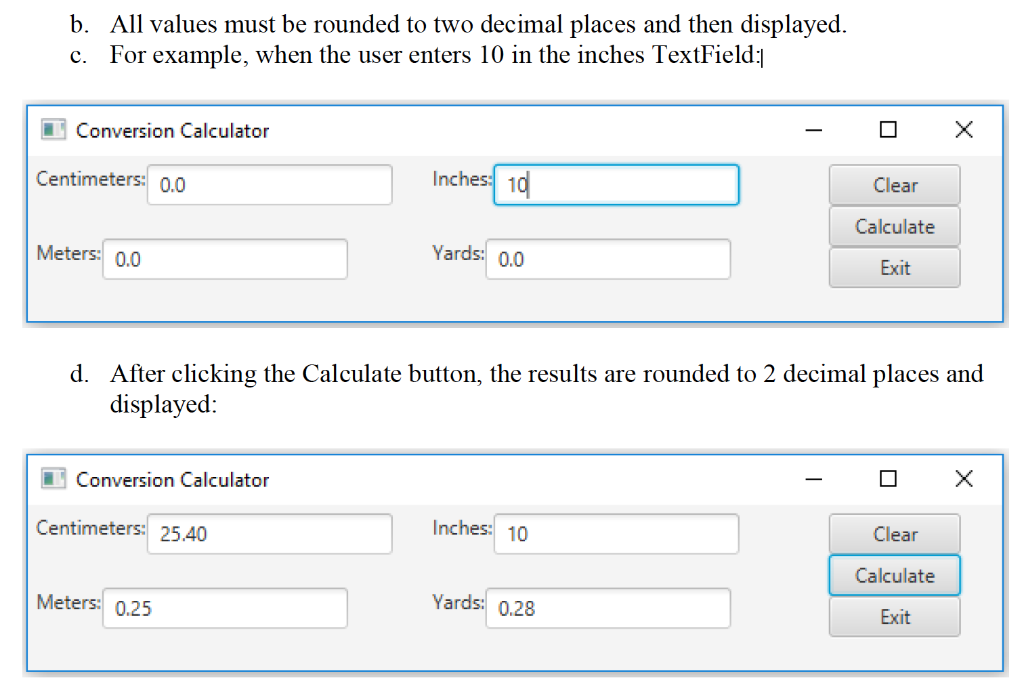Select the Yards field showing 0.28
The image size is (1024, 695).
coord(608,608)
